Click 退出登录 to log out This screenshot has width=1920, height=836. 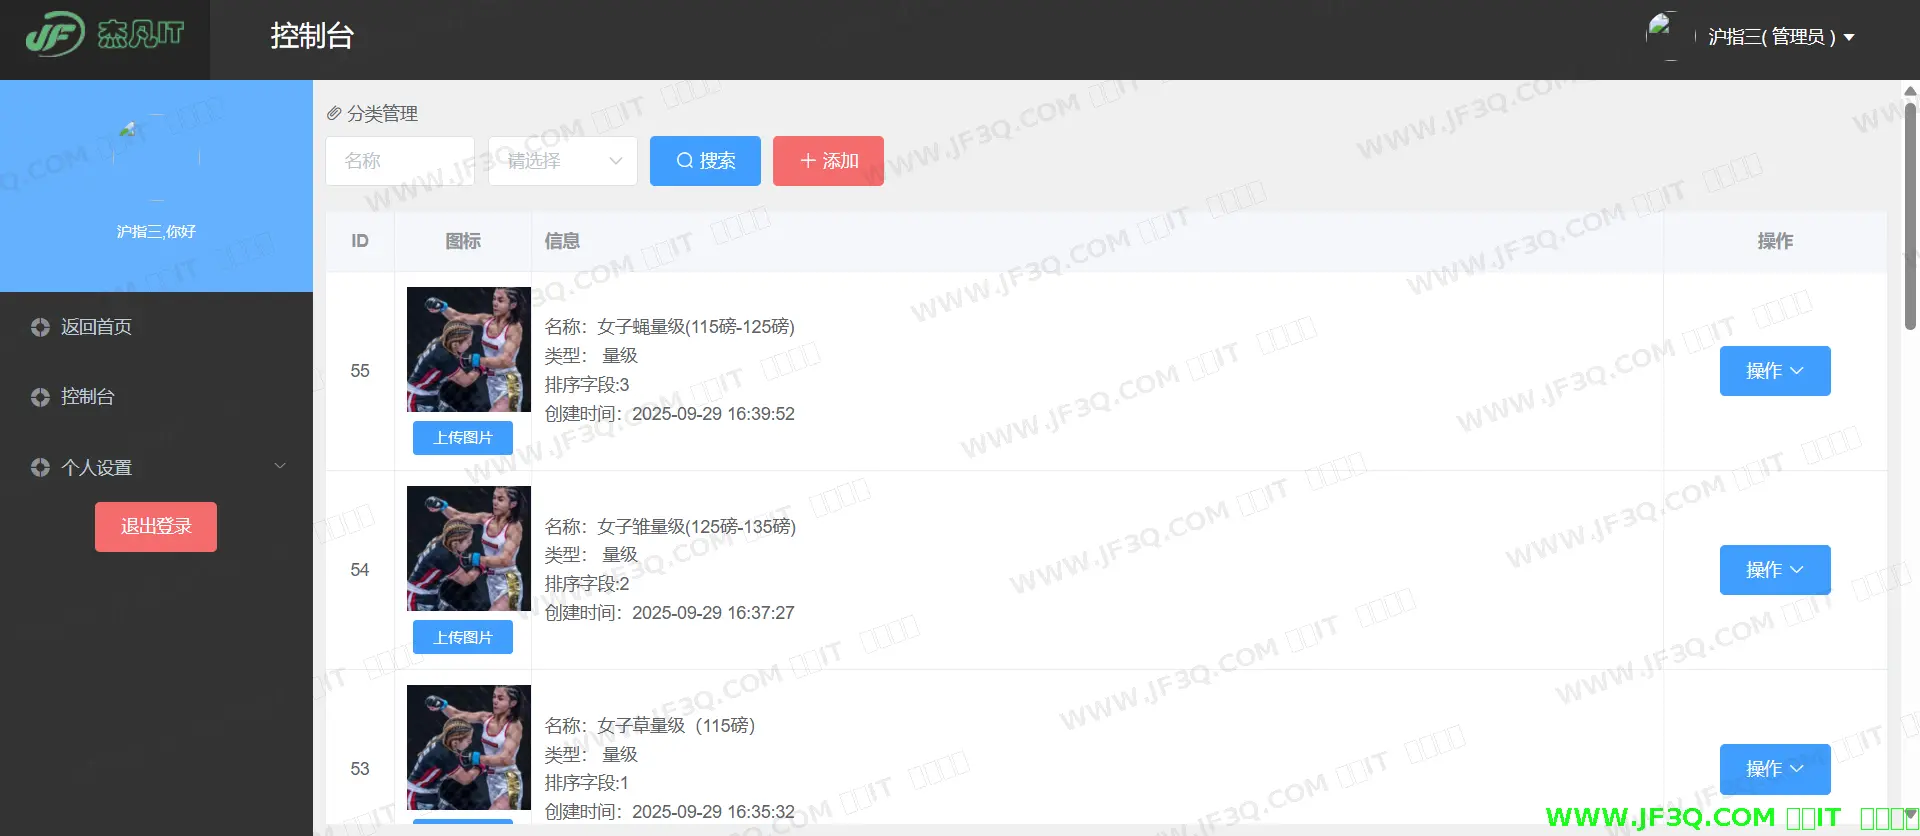pos(156,527)
